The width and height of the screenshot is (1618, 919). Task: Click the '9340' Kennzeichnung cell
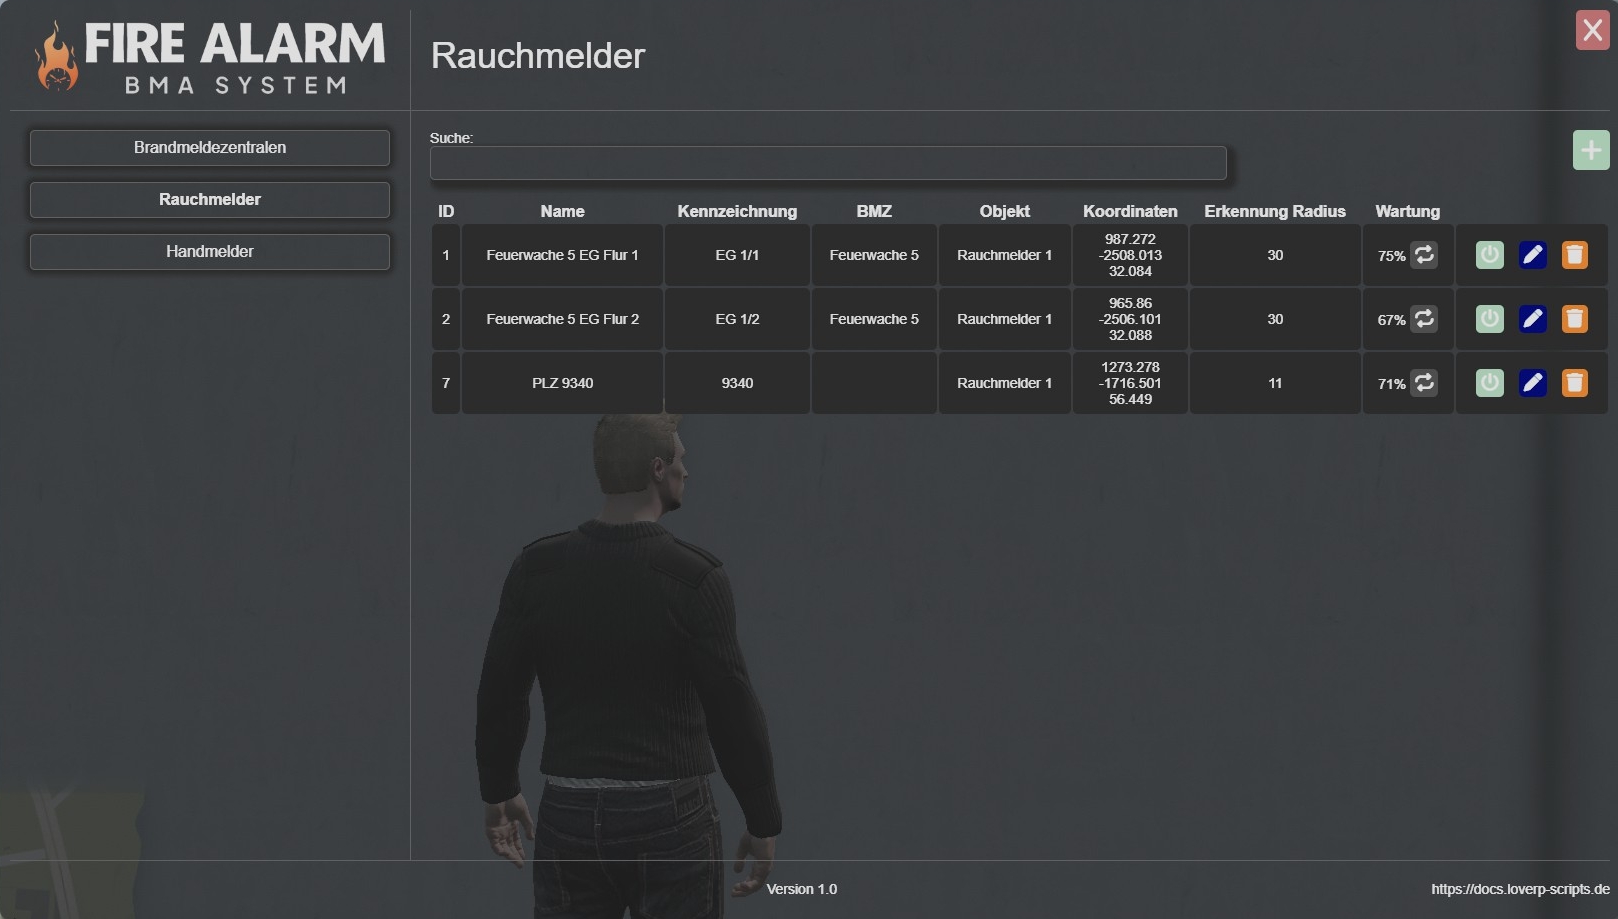[737, 383]
